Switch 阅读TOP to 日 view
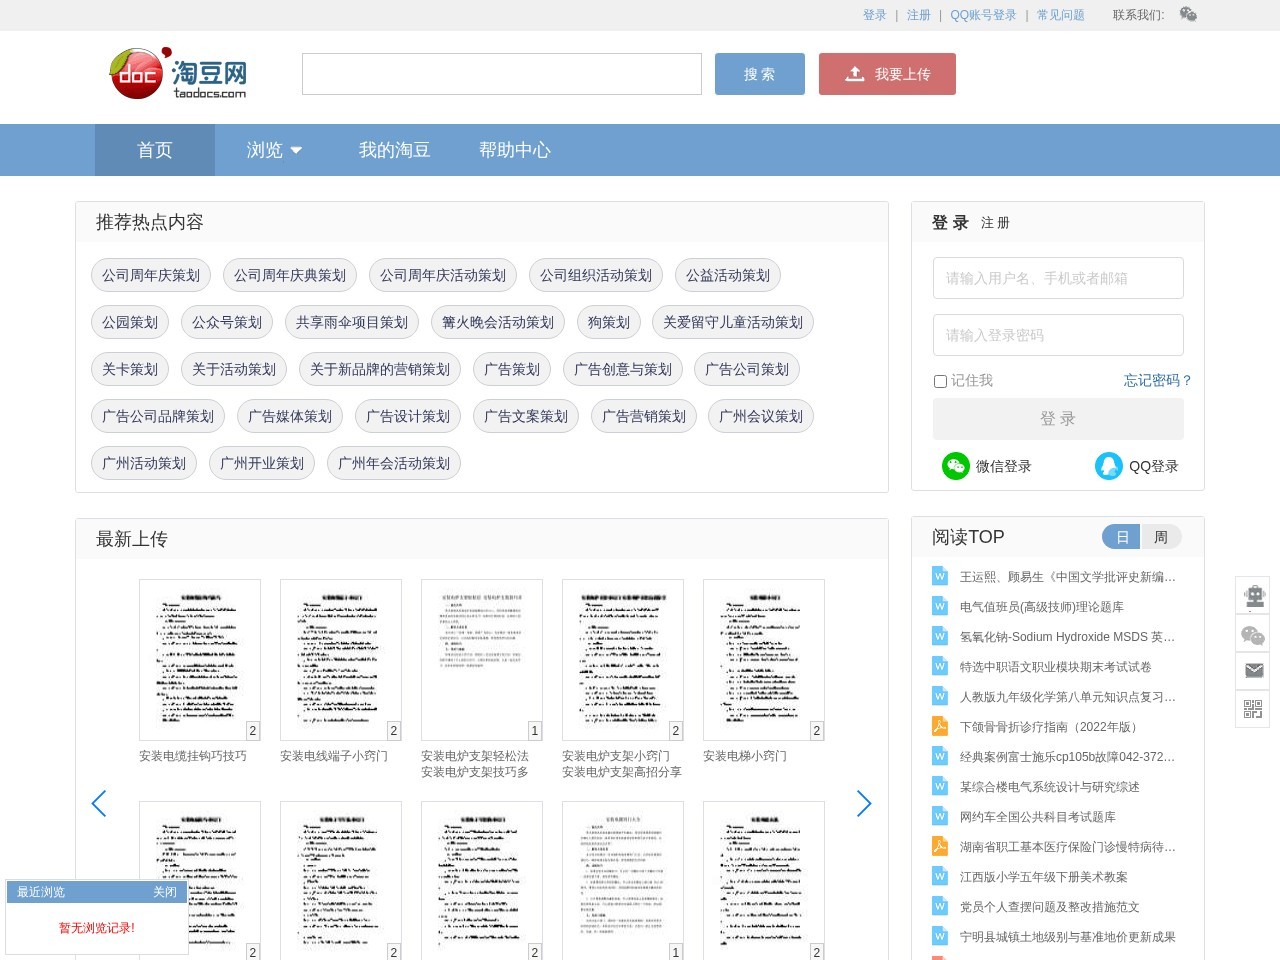Image resolution: width=1280 pixels, height=960 pixels. tap(1122, 537)
